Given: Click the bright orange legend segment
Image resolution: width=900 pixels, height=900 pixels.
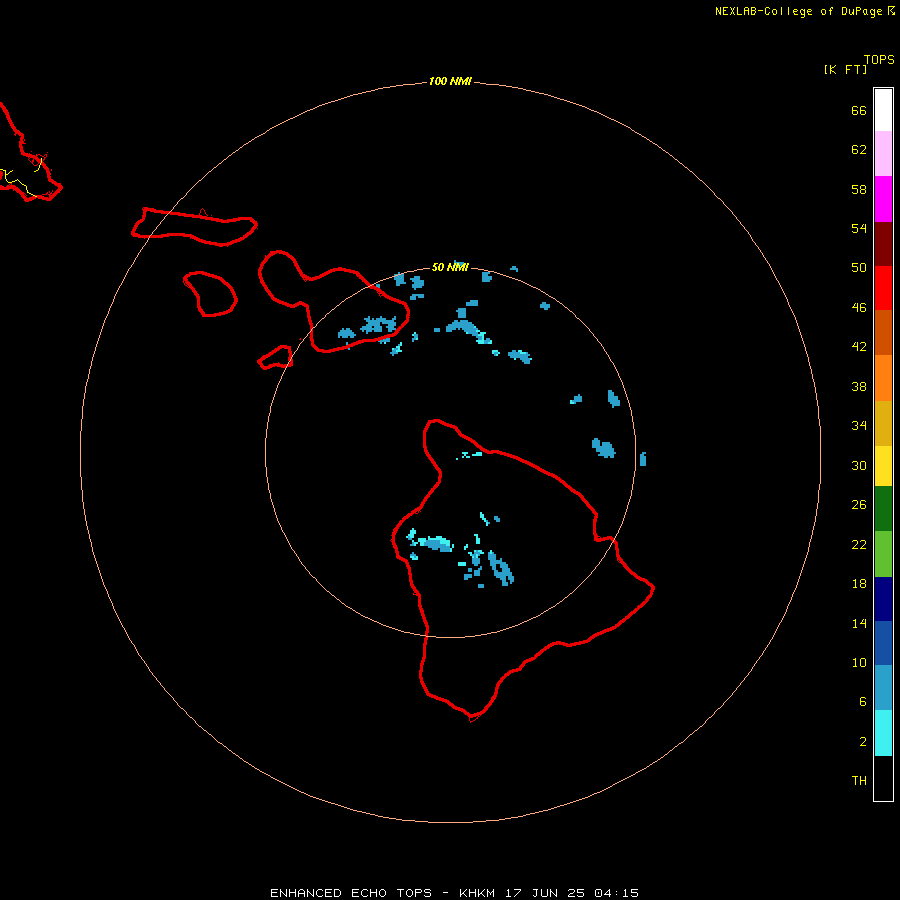Looking at the screenshot, I should click(x=883, y=378).
